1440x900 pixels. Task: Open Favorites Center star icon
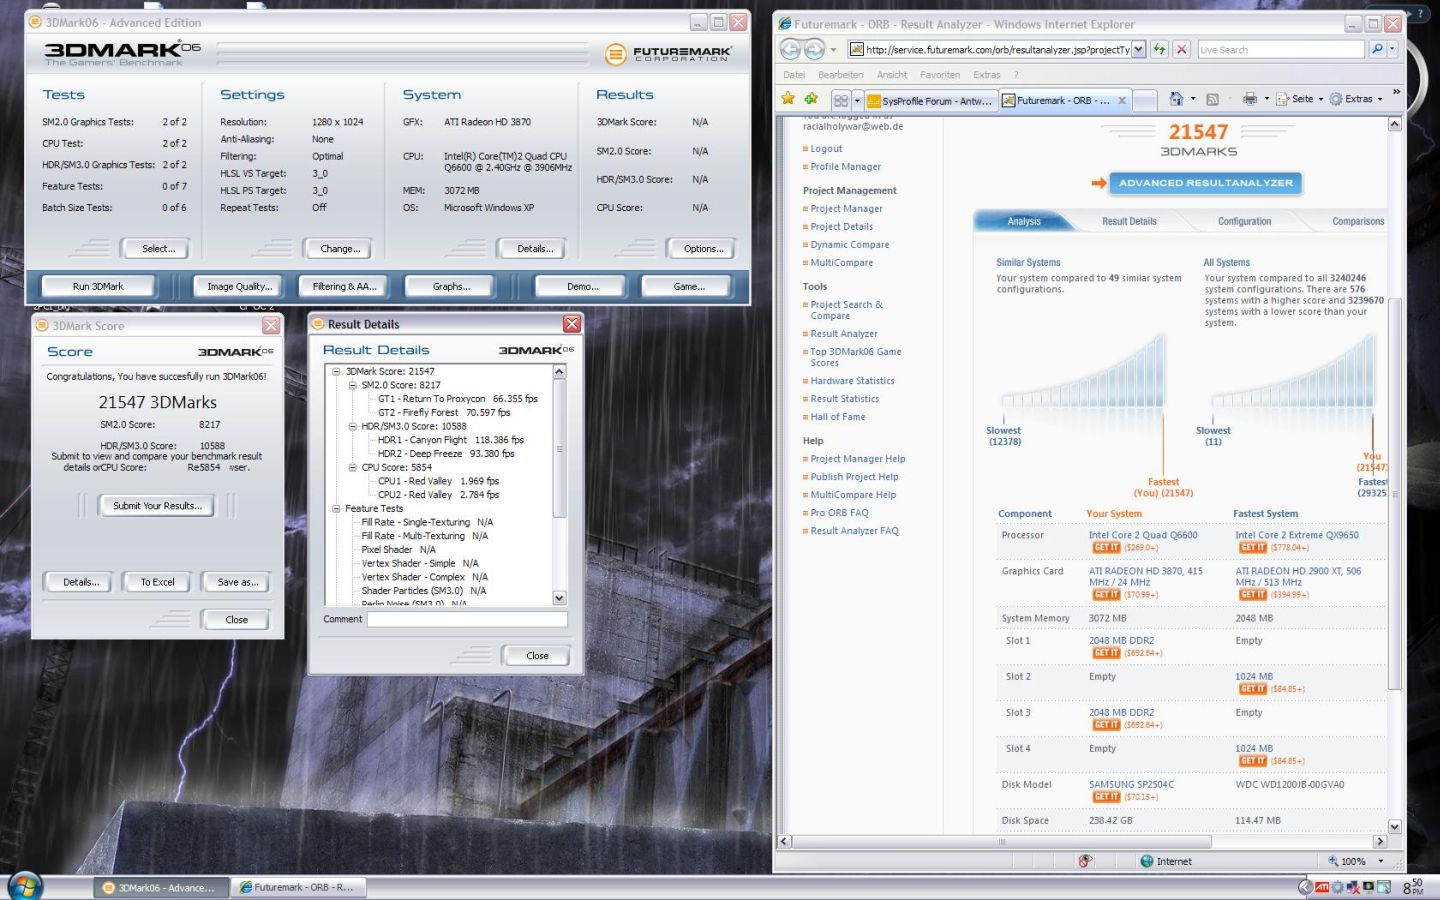788,98
